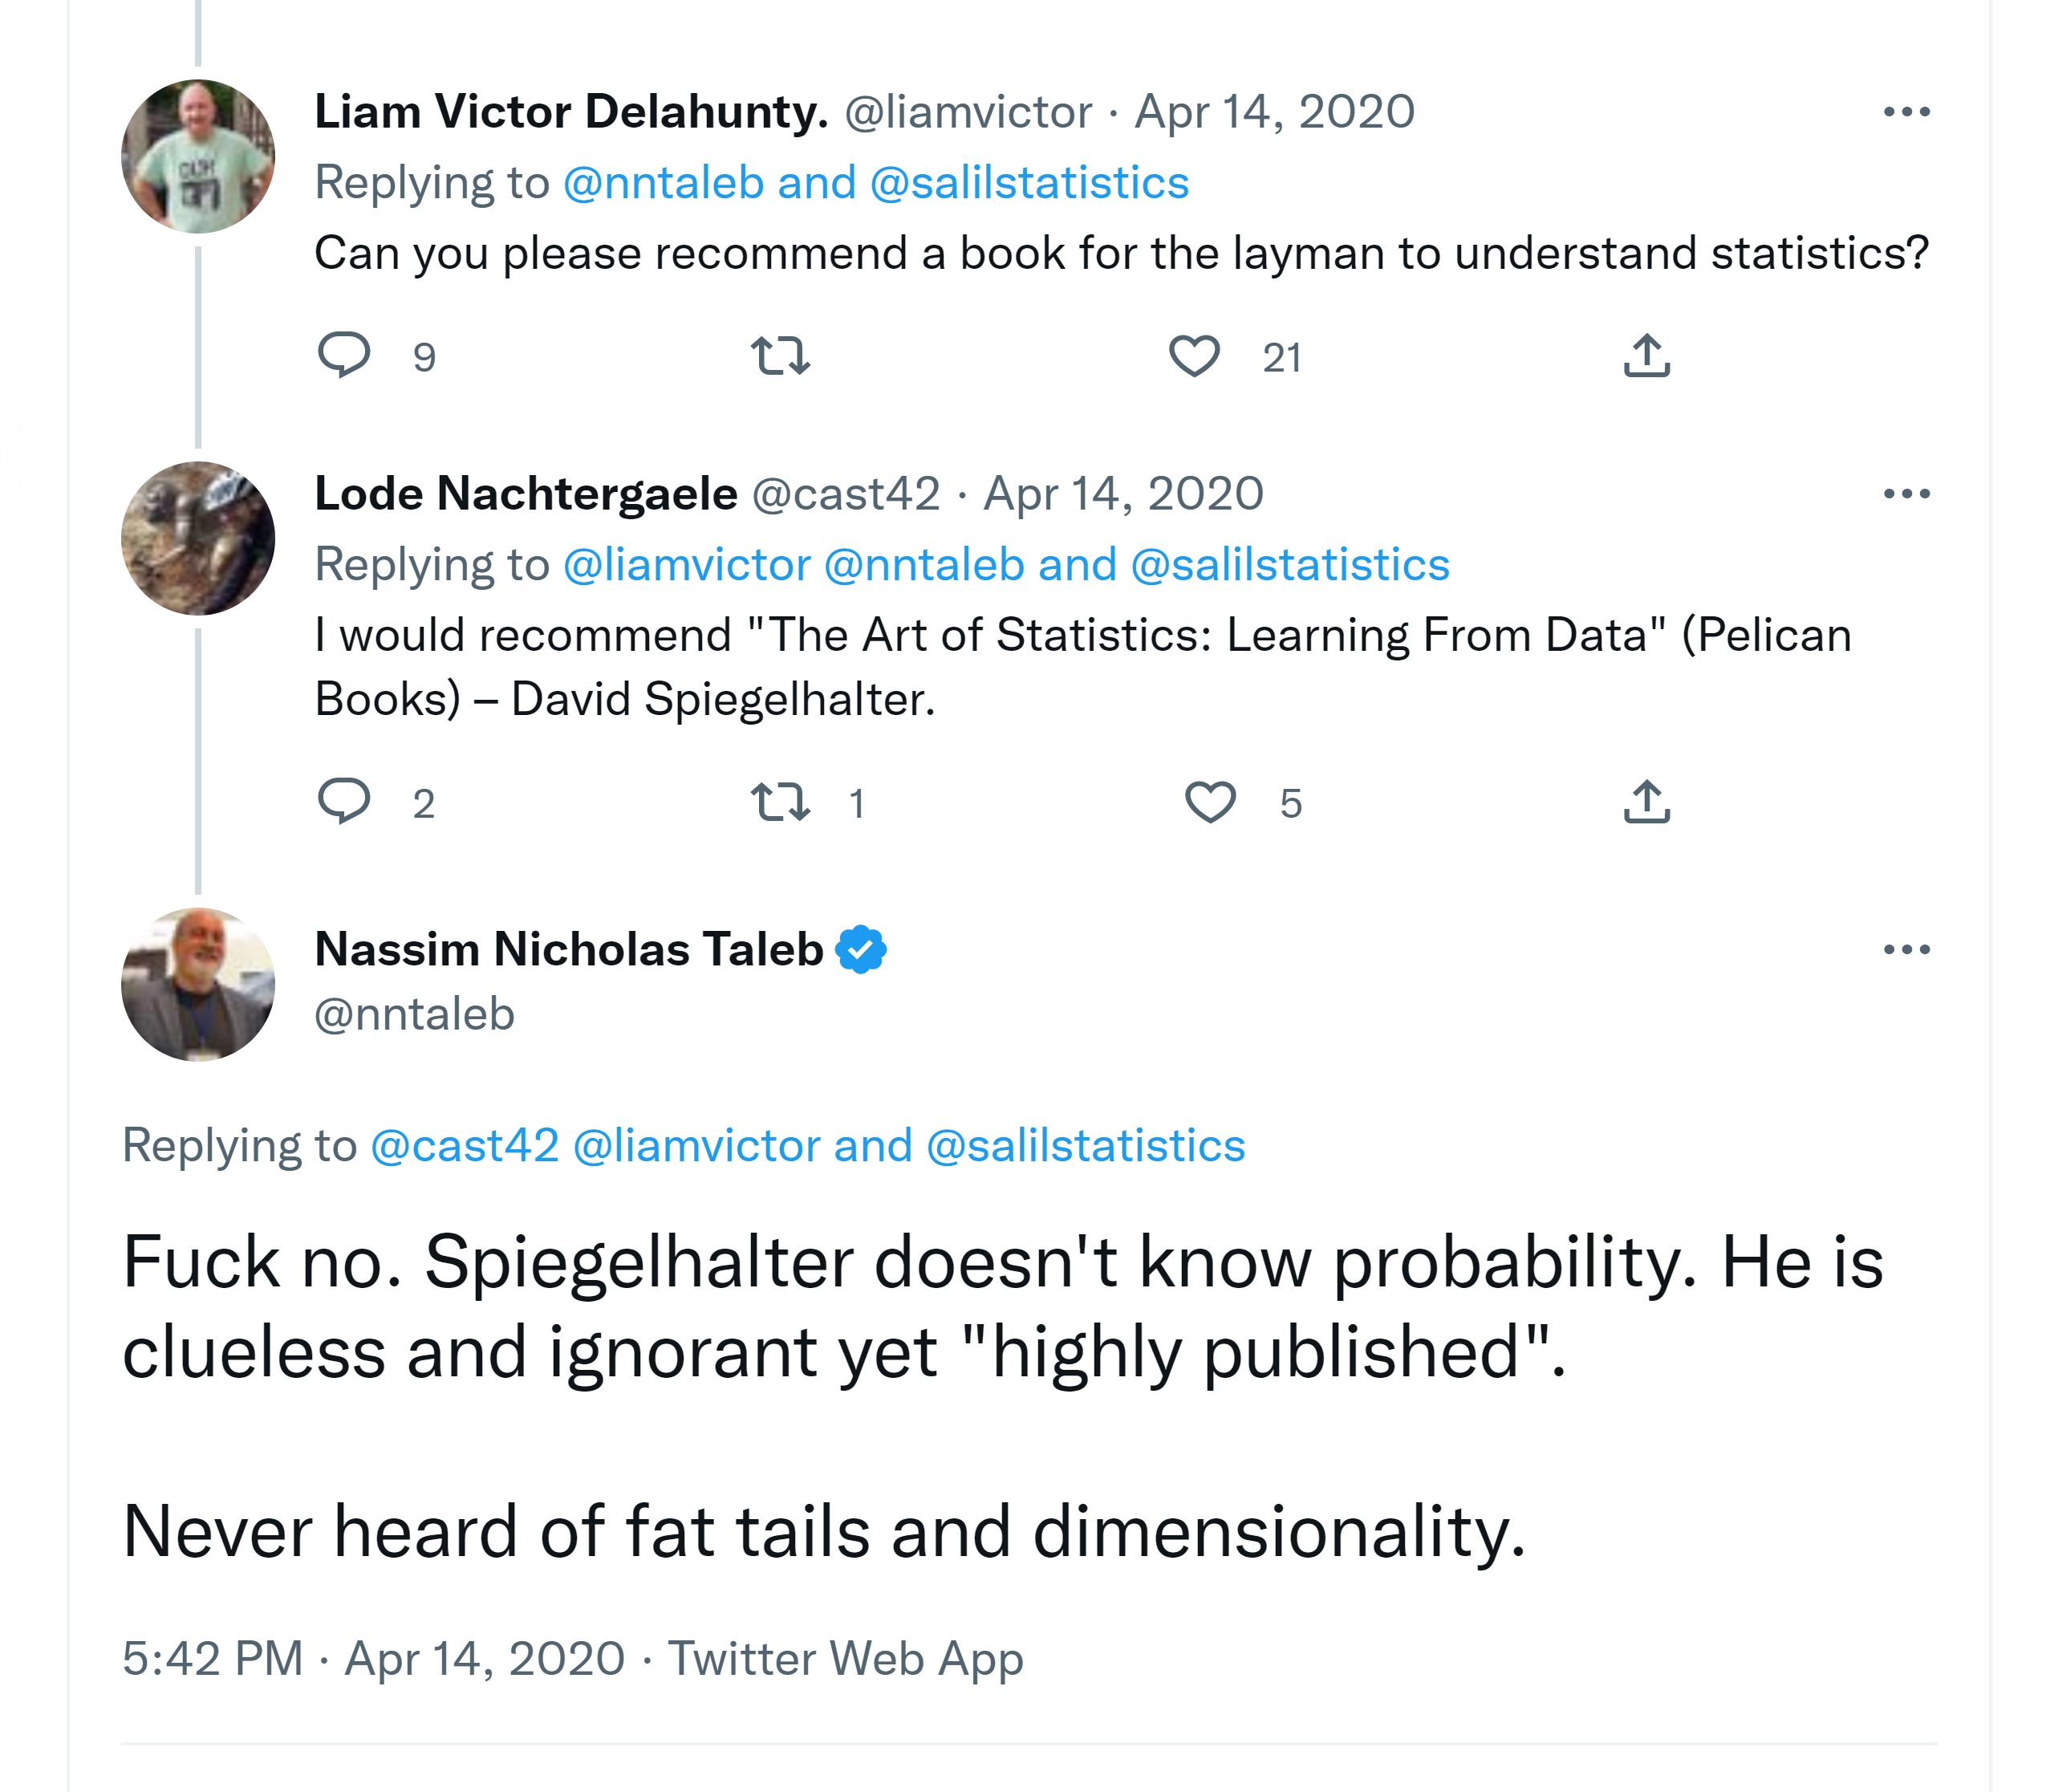The height and width of the screenshot is (1792, 2050).
Task: Open Nassim Nicholas Taleb's avatar
Action: pos(198,984)
